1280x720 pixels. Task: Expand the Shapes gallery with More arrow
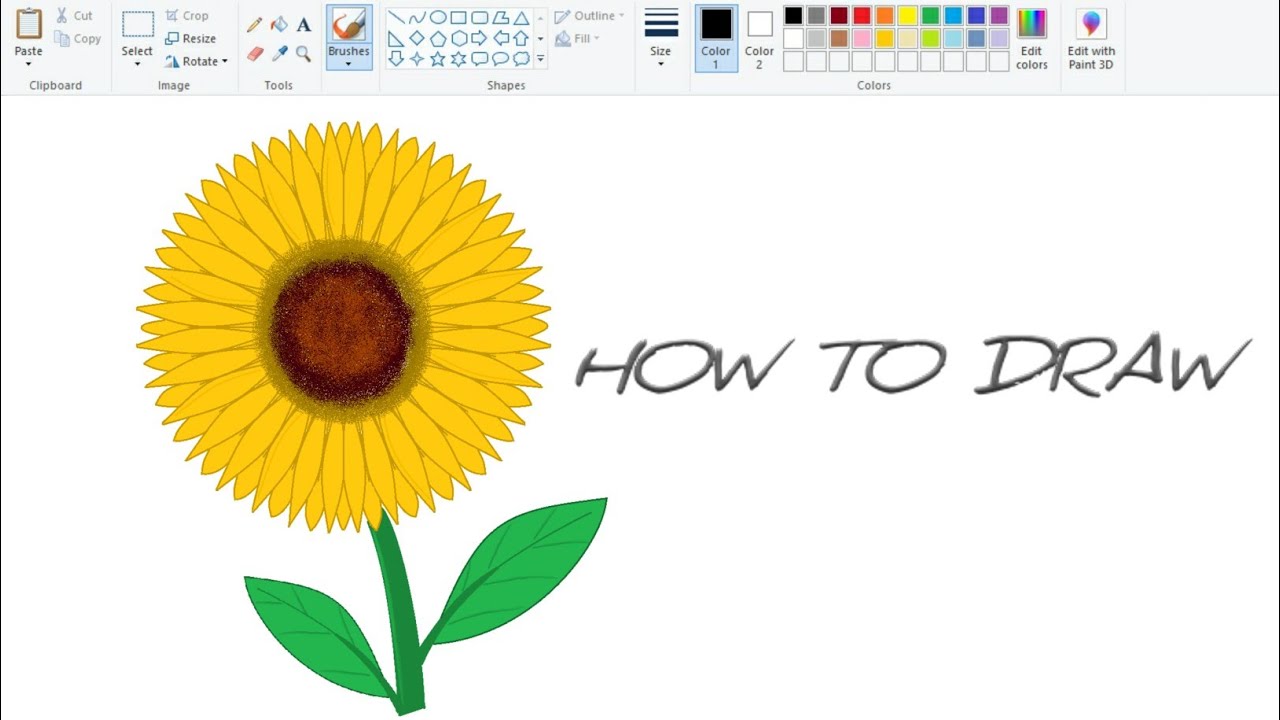(x=541, y=59)
